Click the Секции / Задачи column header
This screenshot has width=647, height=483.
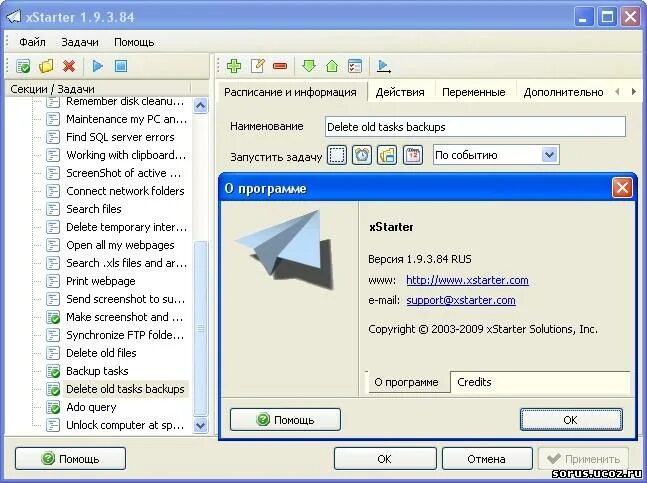pyautogui.click(x=99, y=89)
